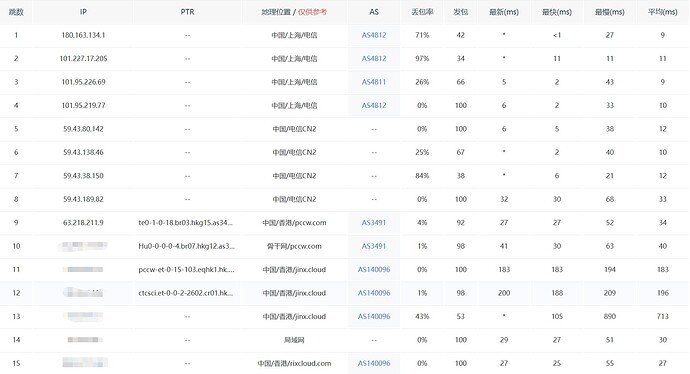Click the average value 713
This screenshot has width=690, height=374.
coord(663,316)
